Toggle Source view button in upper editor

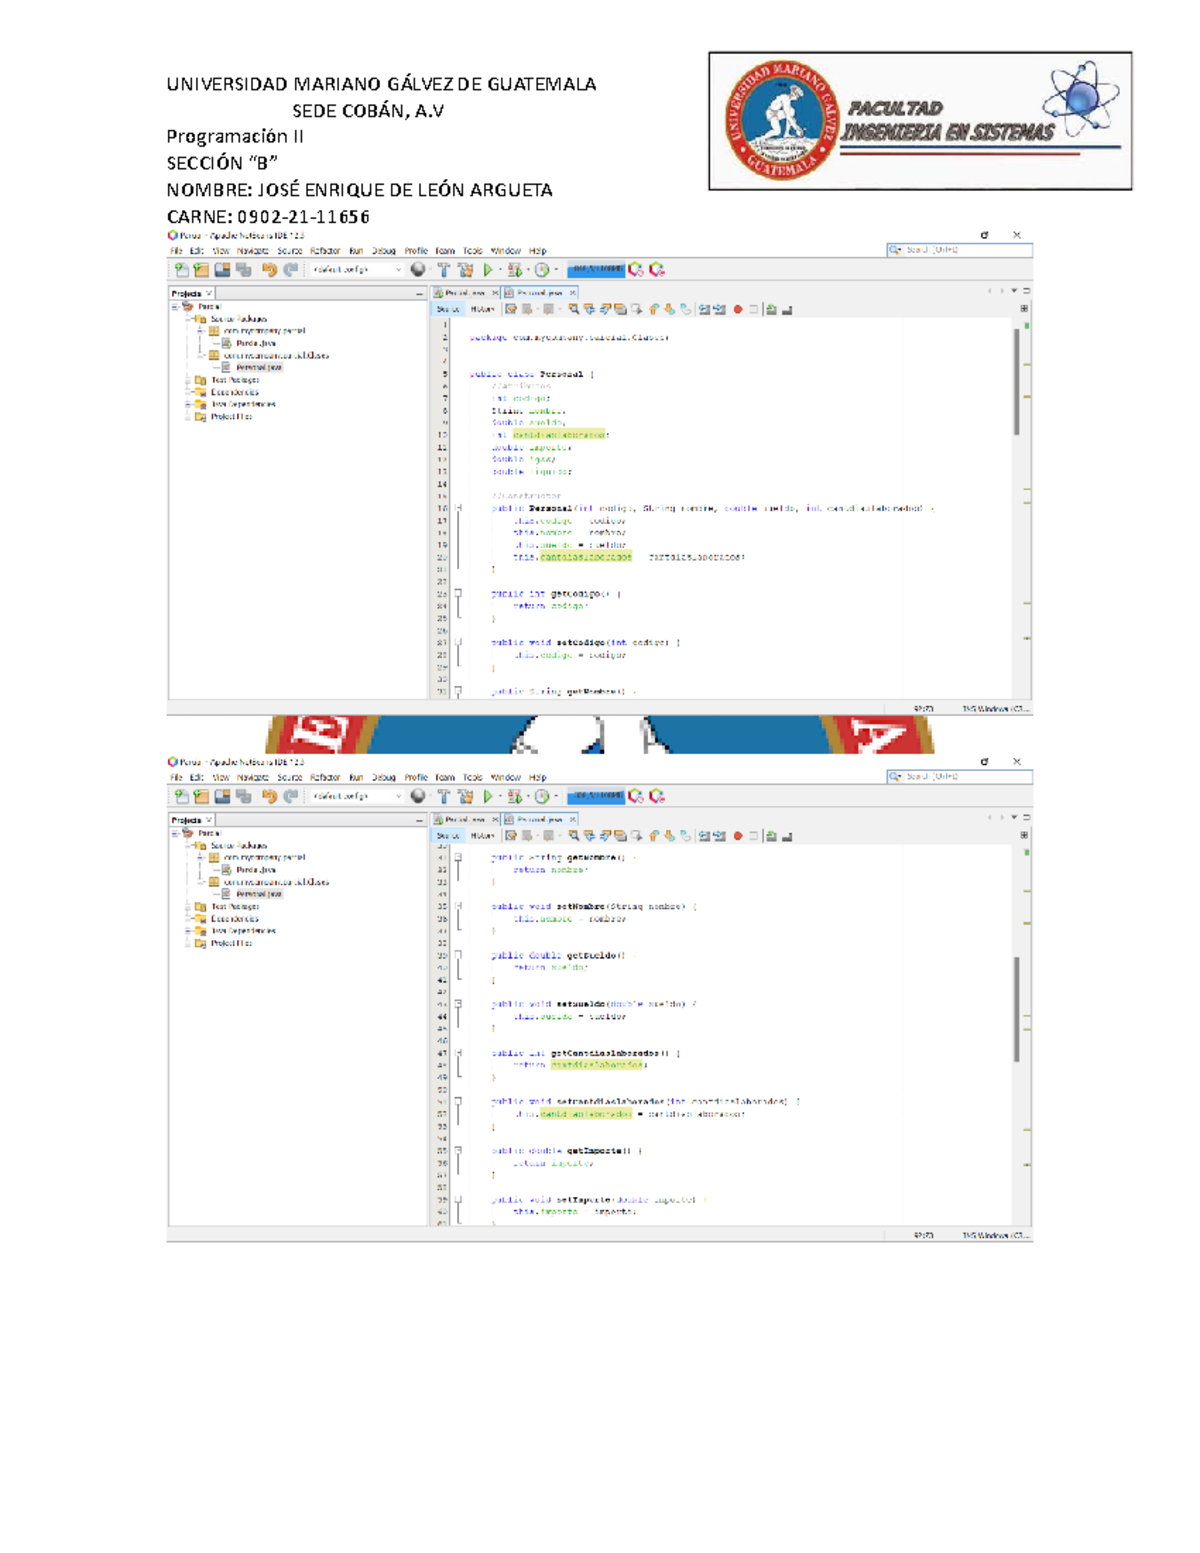[x=448, y=310]
